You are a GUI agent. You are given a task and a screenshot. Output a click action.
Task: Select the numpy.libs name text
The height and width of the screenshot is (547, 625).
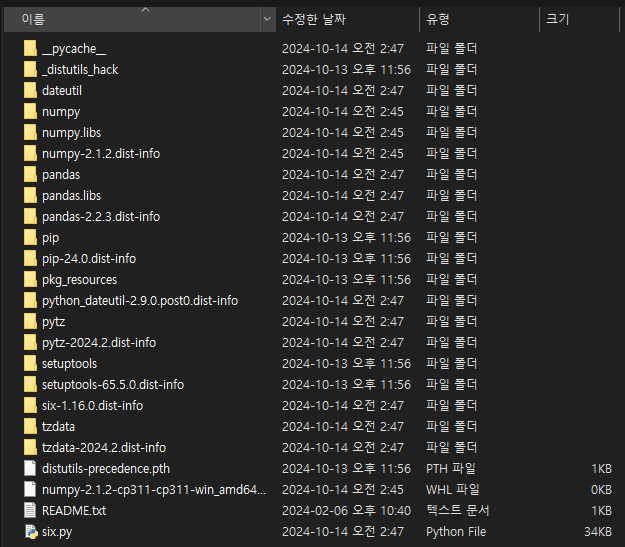71,133
